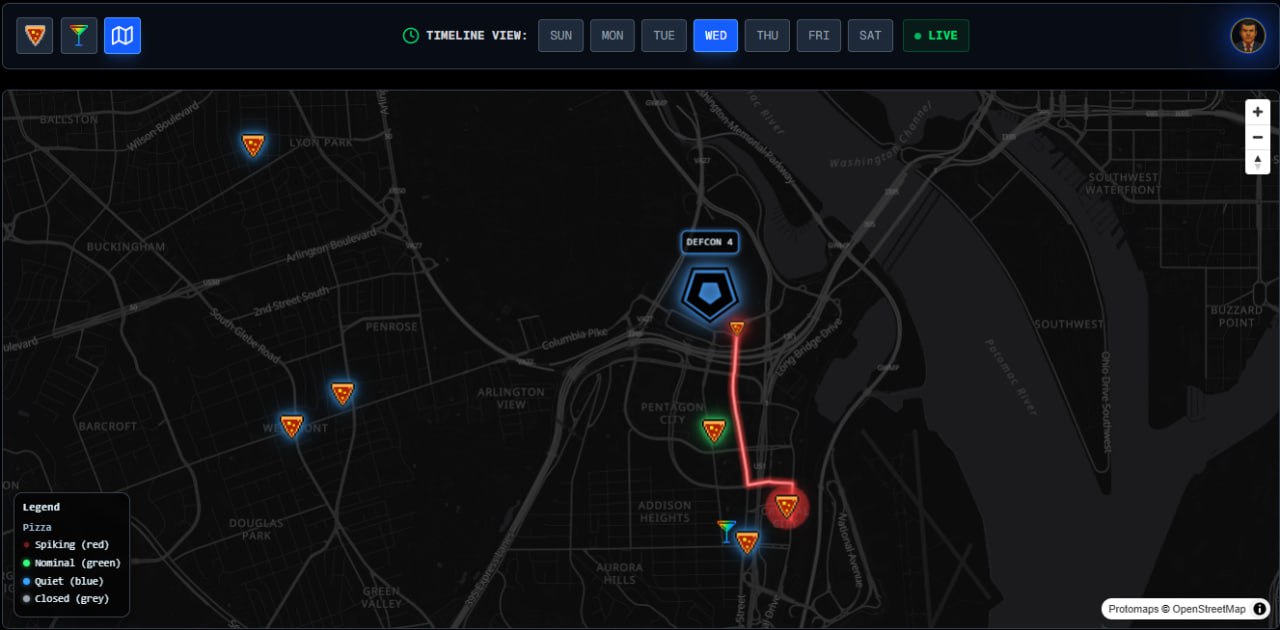1280x630 pixels.
Task: Click the small pizza marker beside Pentagon
Action: (x=737, y=328)
